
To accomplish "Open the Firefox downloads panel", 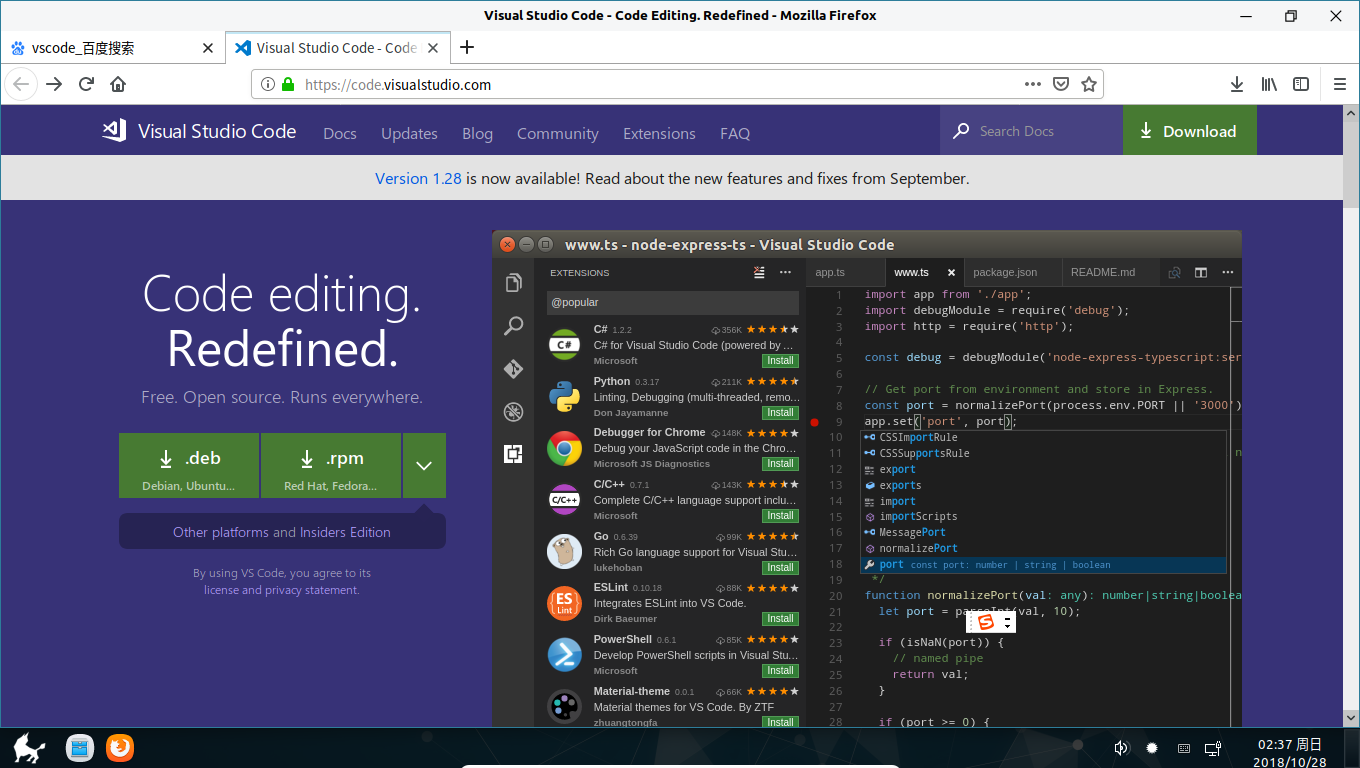I will tap(1237, 85).
